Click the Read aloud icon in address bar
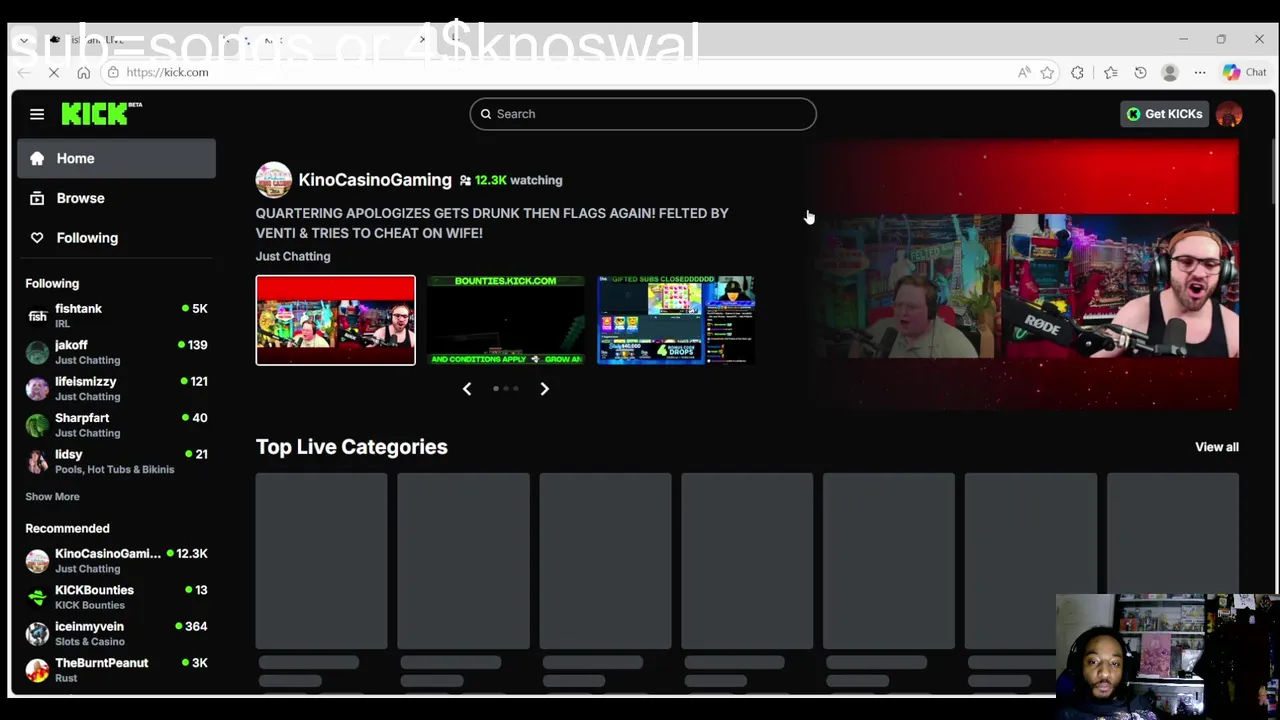The width and height of the screenshot is (1280, 720). point(1024,72)
